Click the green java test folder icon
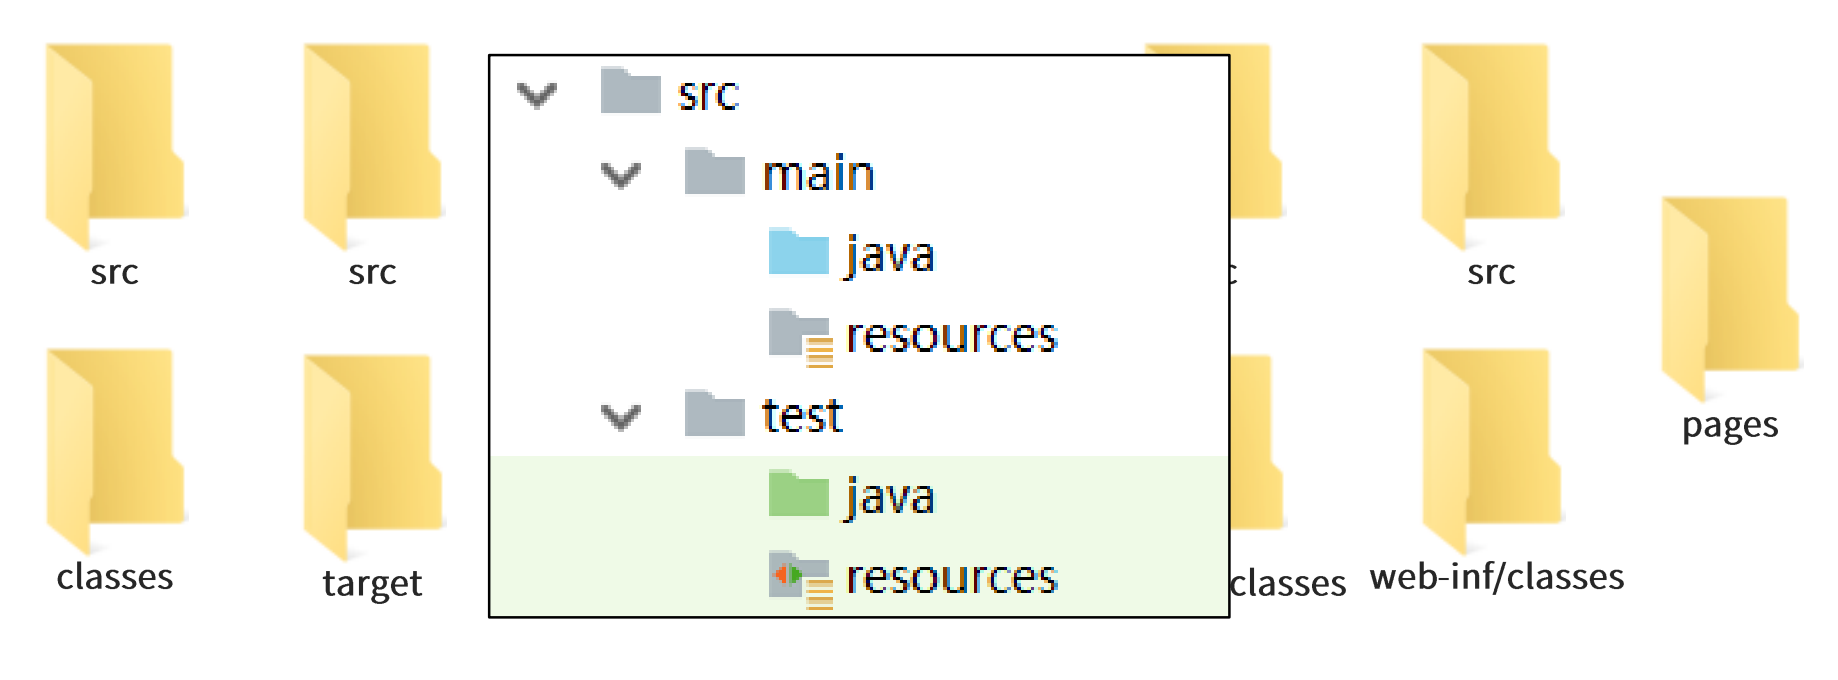This screenshot has height=680, width=1838. click(798, 495)
